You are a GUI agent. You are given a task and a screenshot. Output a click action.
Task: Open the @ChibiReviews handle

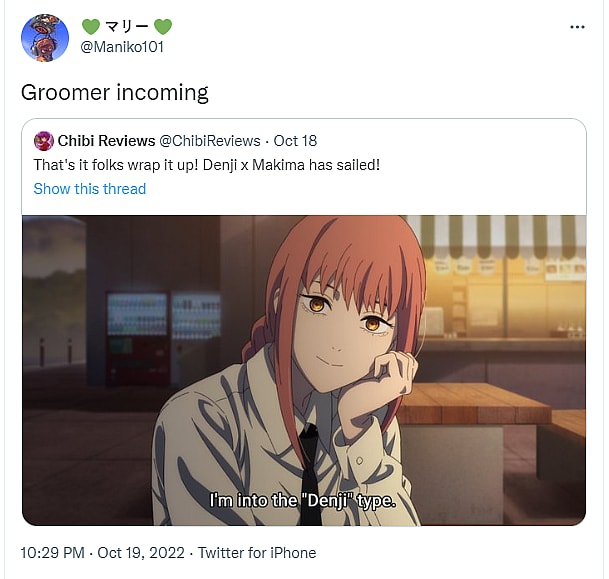tap(210, 141)
